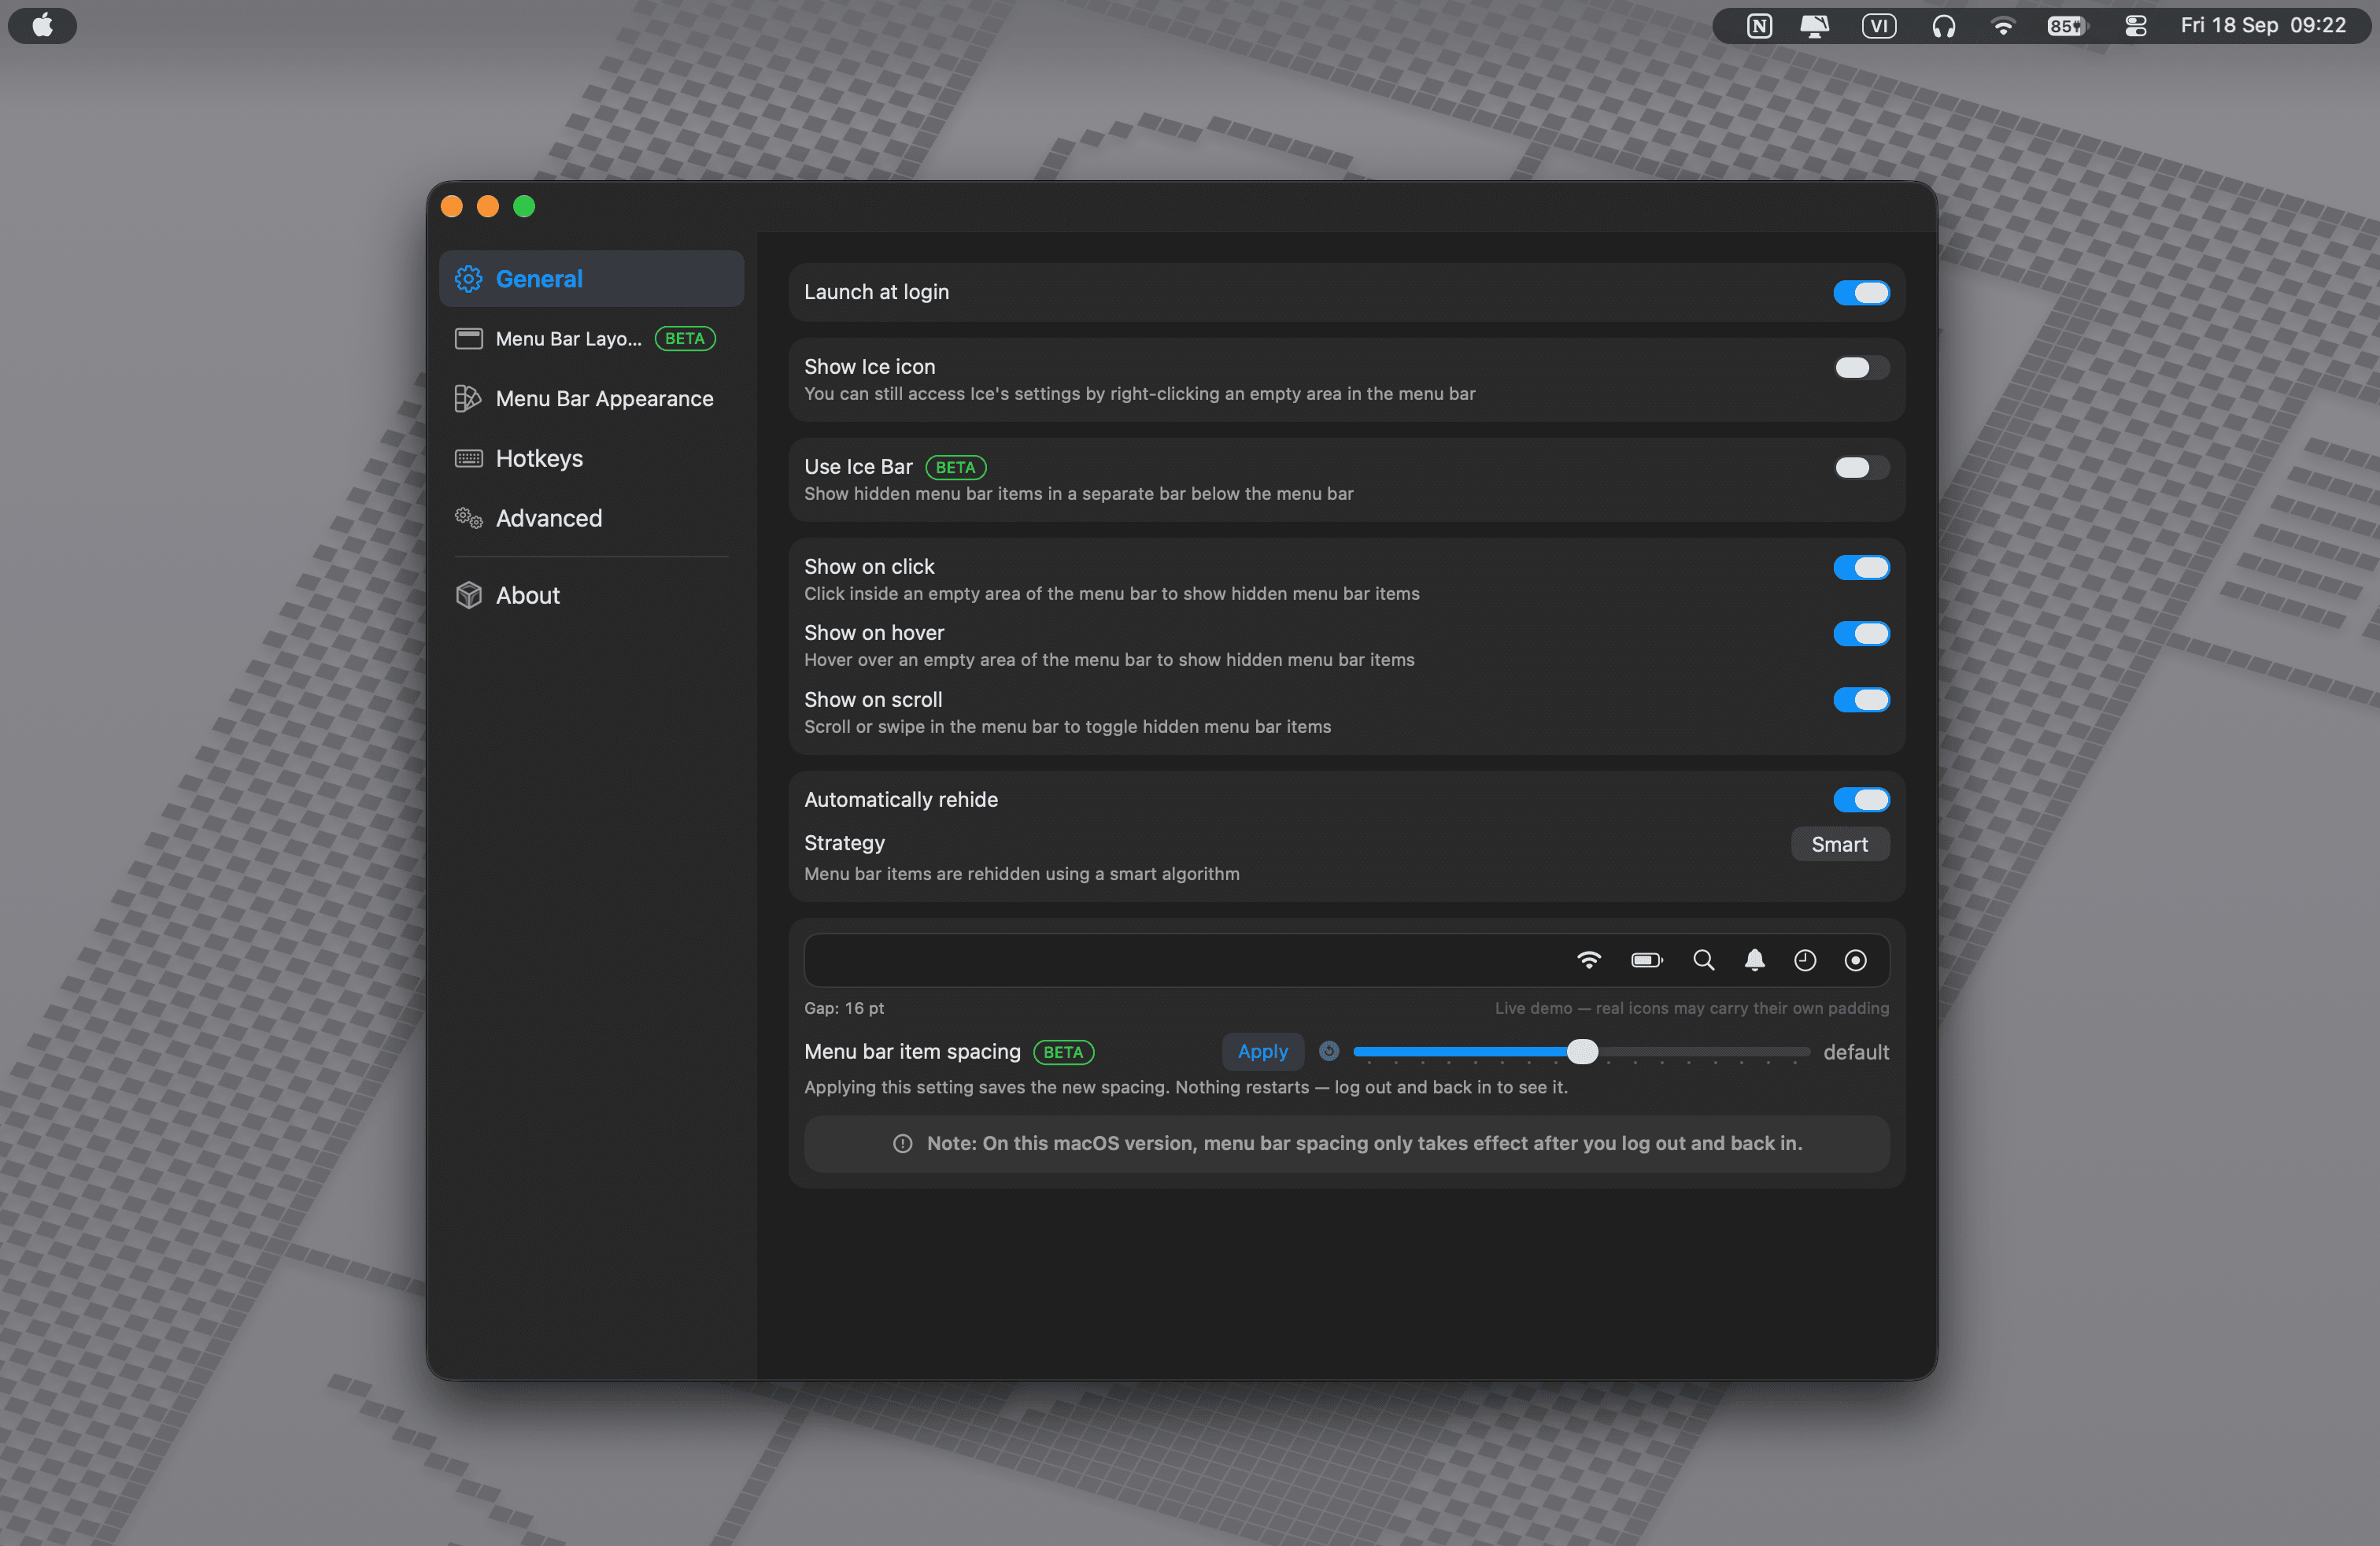
Task: Click the clock icon in live demo
Action: 1804,960
